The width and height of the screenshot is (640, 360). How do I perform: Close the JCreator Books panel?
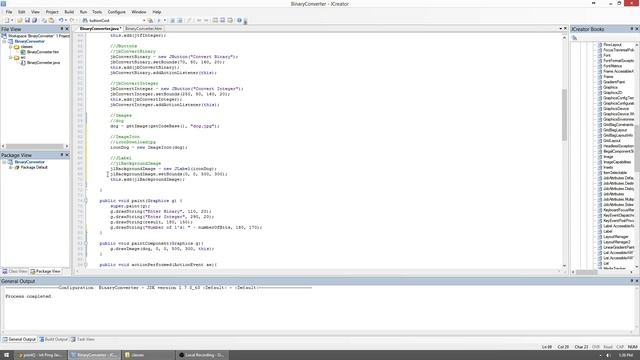(637, 29)
